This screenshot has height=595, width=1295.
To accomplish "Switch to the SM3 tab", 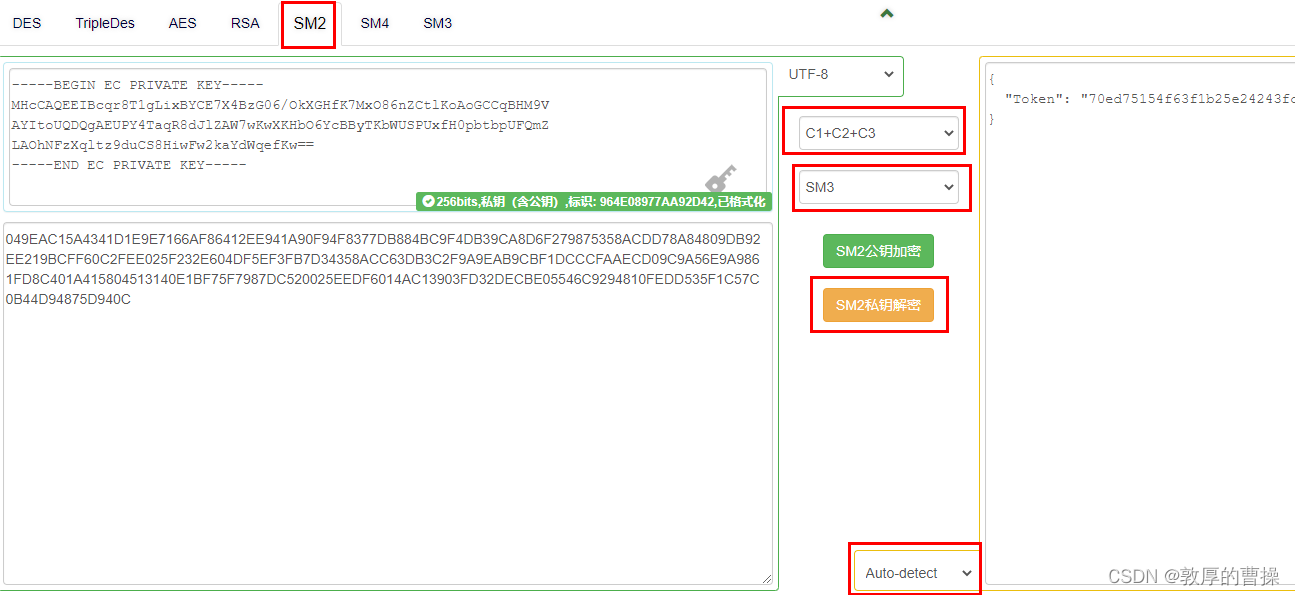I will [x=437, y=22].
